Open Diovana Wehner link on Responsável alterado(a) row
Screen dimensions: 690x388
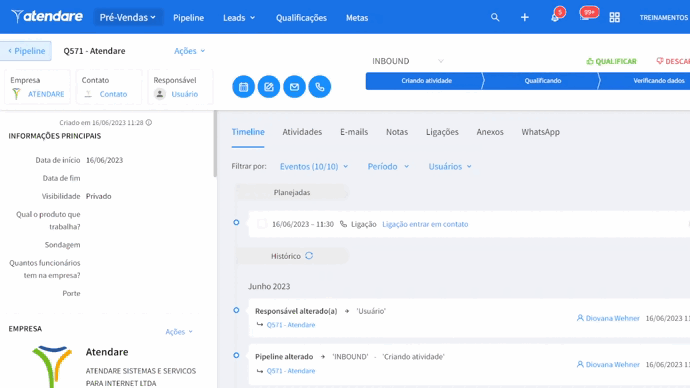[x=608, y=318]
